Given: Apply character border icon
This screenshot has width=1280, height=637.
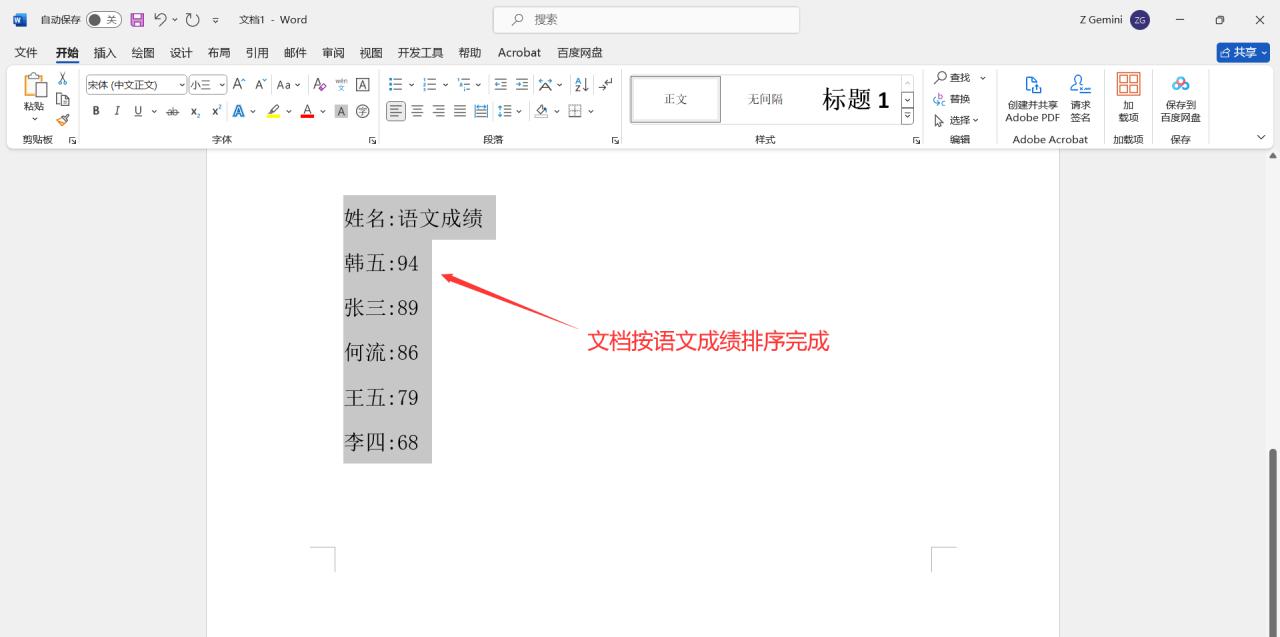Looking at the screenshot, I should pos(363,85).
